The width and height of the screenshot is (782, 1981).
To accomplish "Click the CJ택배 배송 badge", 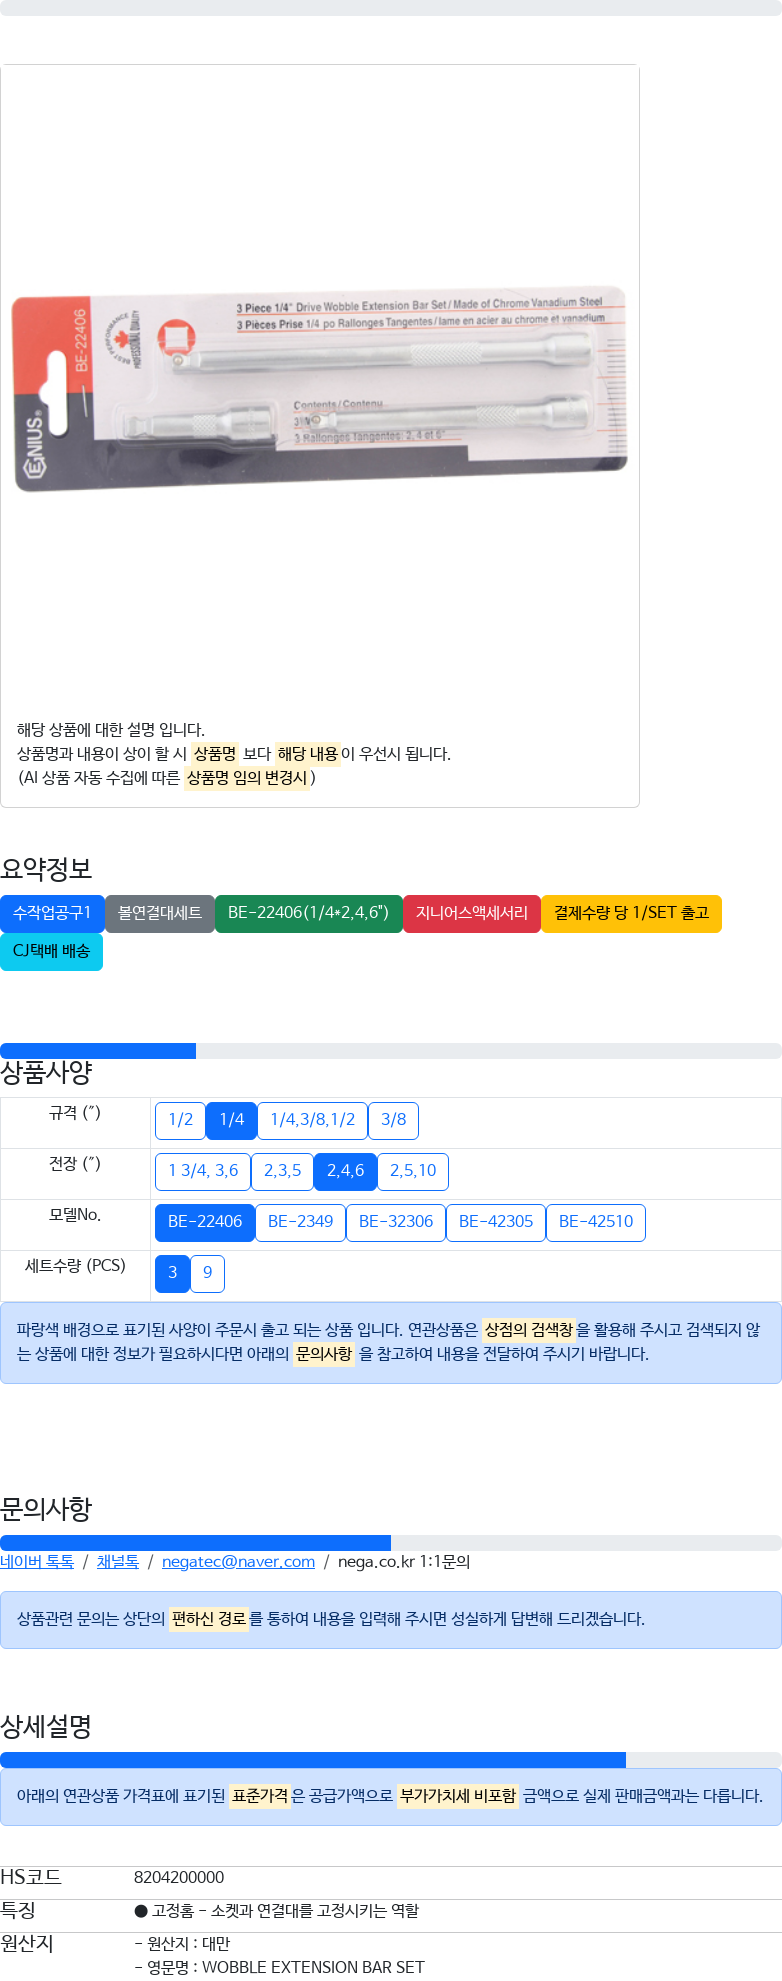I will 51,951.
